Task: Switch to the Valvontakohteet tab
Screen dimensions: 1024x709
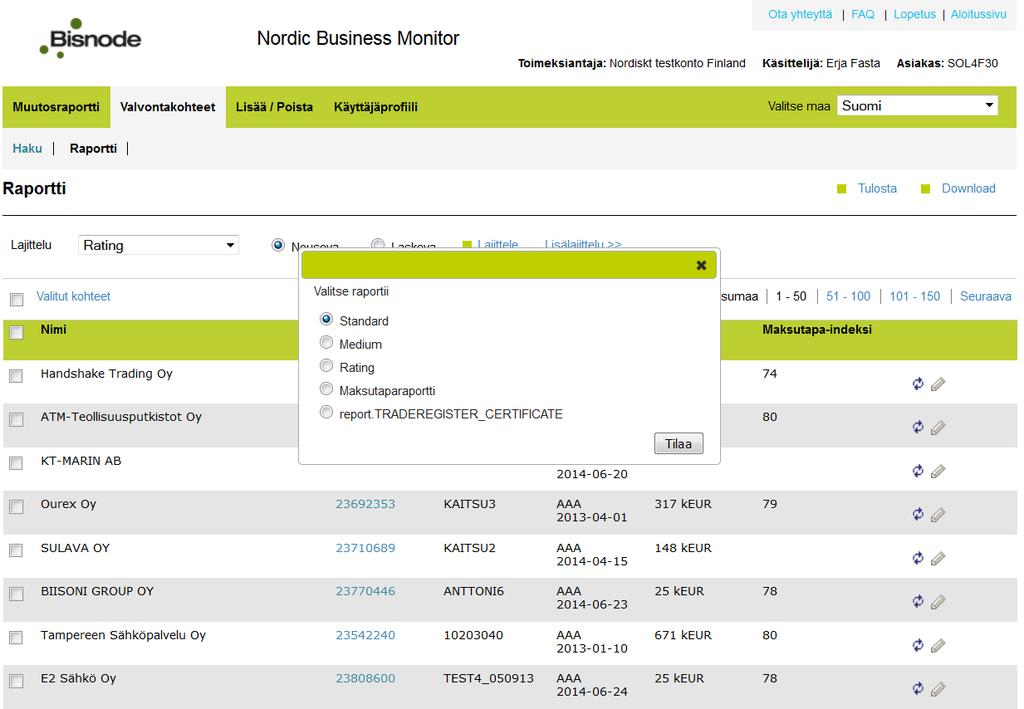Action: (x=168, y=107)
